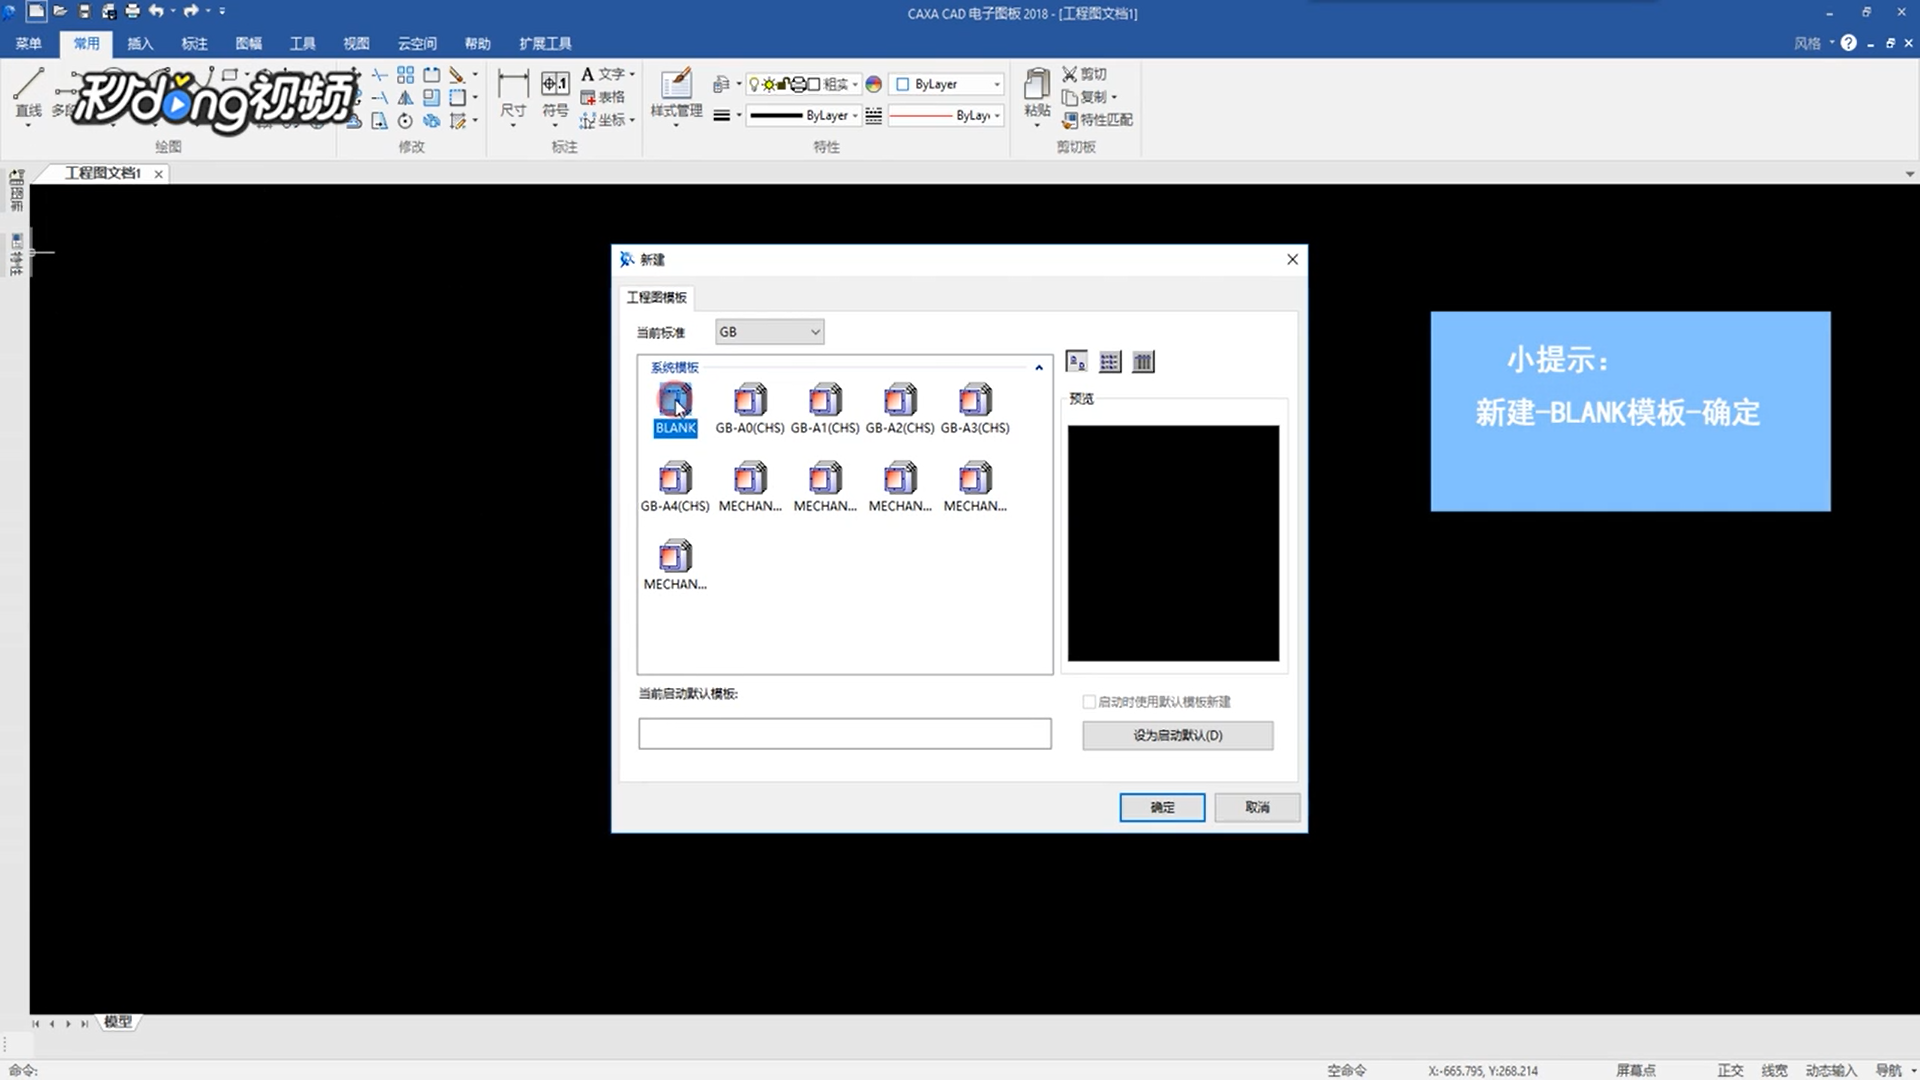The height and width of the screenshot is (1080, 1920).
Task: Click the Redo arrow in quick access bar
Action: [190, 11]
